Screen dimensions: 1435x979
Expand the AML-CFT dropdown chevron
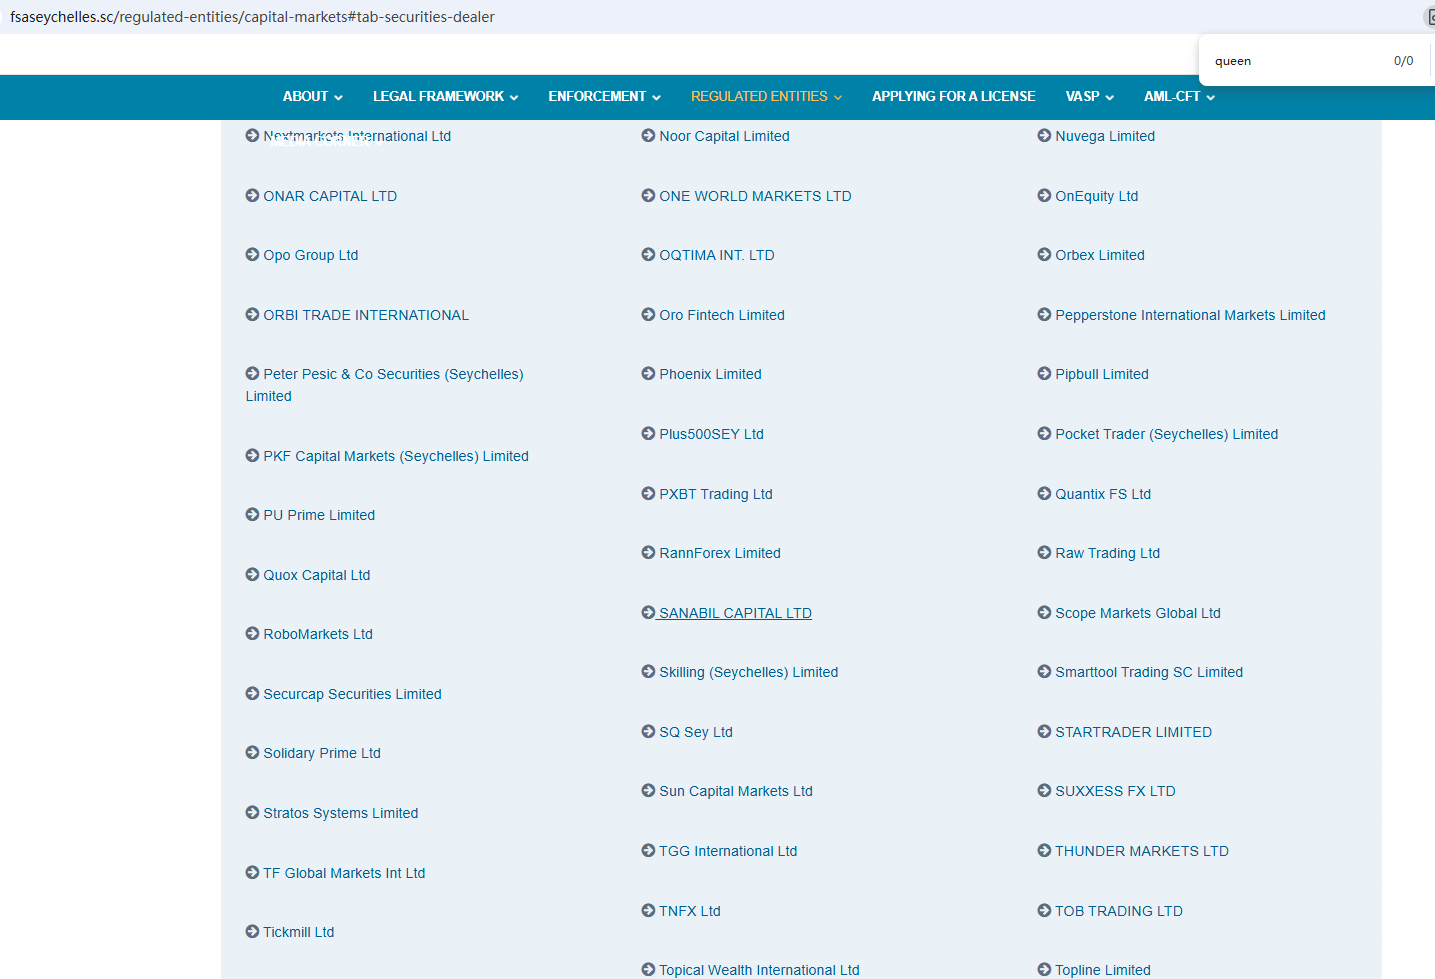[1210, 98]
